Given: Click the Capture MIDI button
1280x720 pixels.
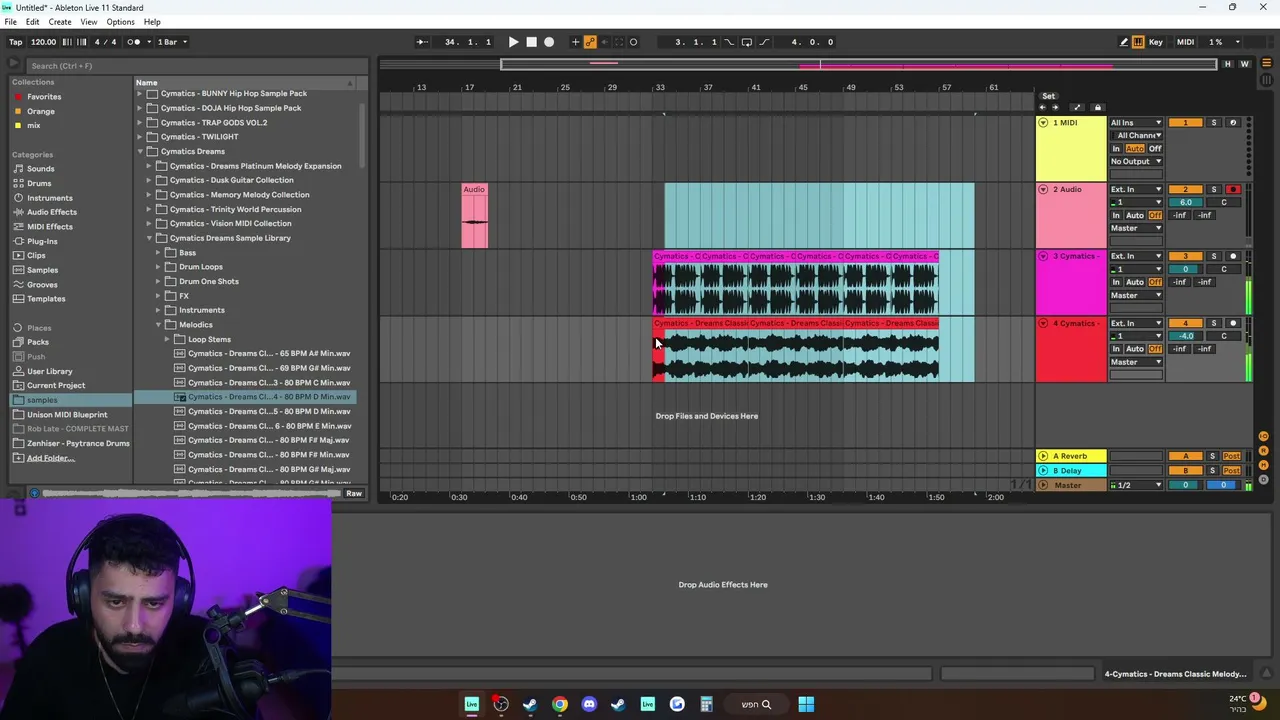Looking at the screenshot, I should [x=619, y=42].
